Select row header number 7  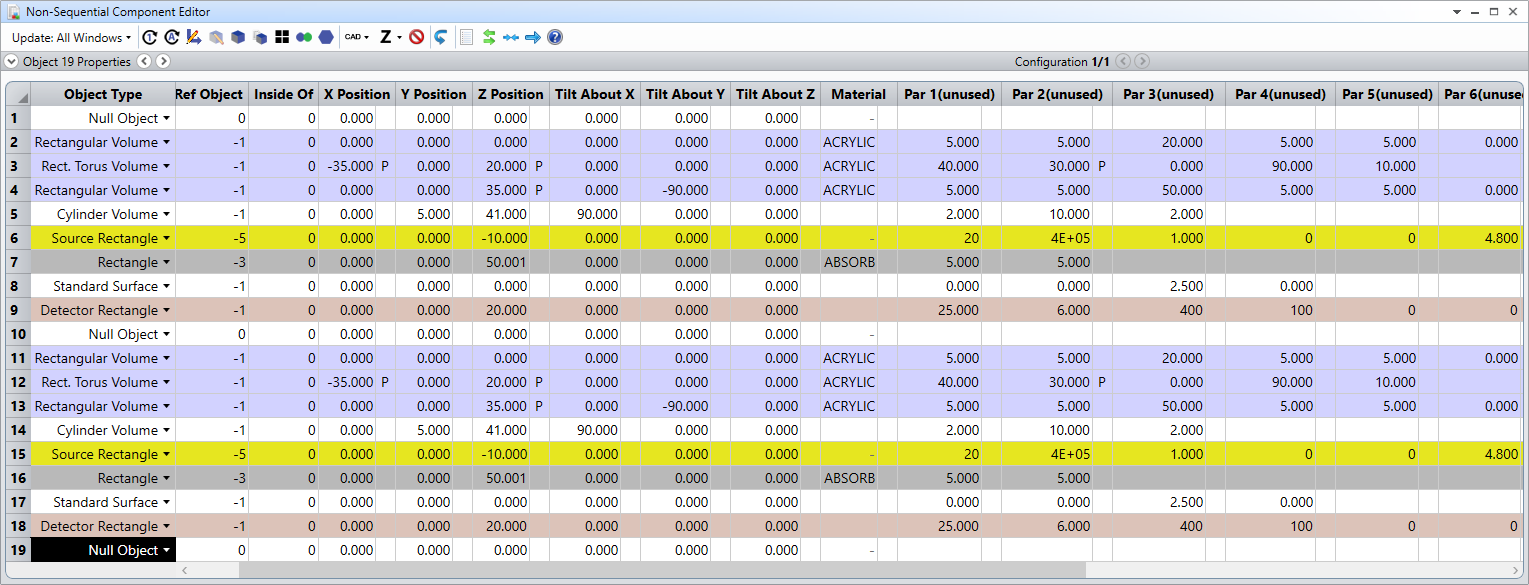click(x=16, y=262)
